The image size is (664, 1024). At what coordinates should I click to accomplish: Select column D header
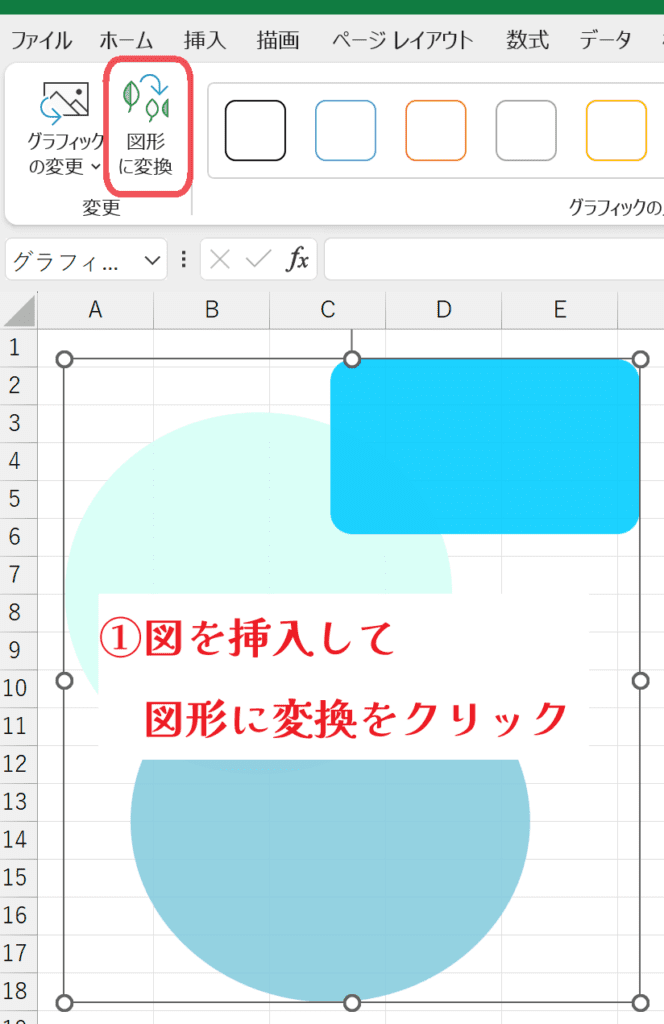(x=443, y=310)
